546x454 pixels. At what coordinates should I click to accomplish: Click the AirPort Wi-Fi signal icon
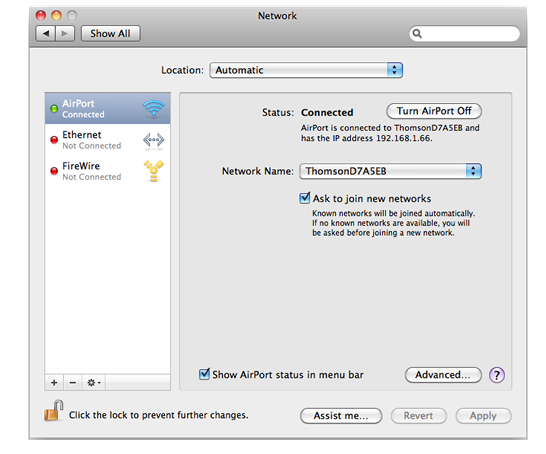click(x=154, y=109)
